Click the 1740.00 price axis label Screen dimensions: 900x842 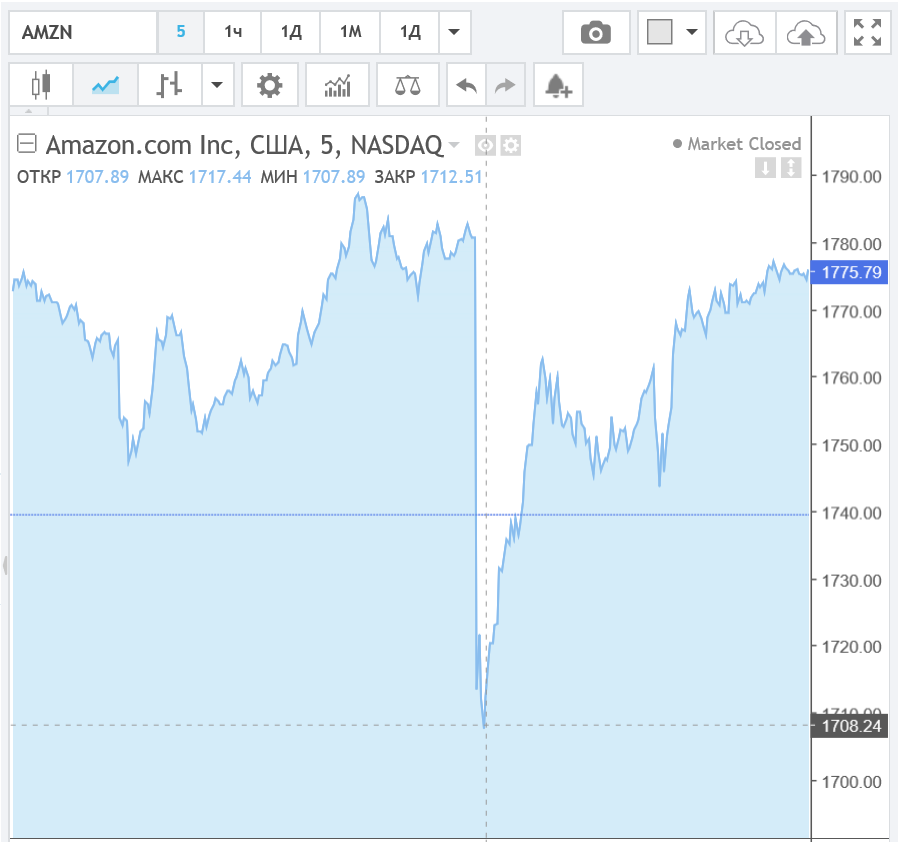tap(851, 513)
